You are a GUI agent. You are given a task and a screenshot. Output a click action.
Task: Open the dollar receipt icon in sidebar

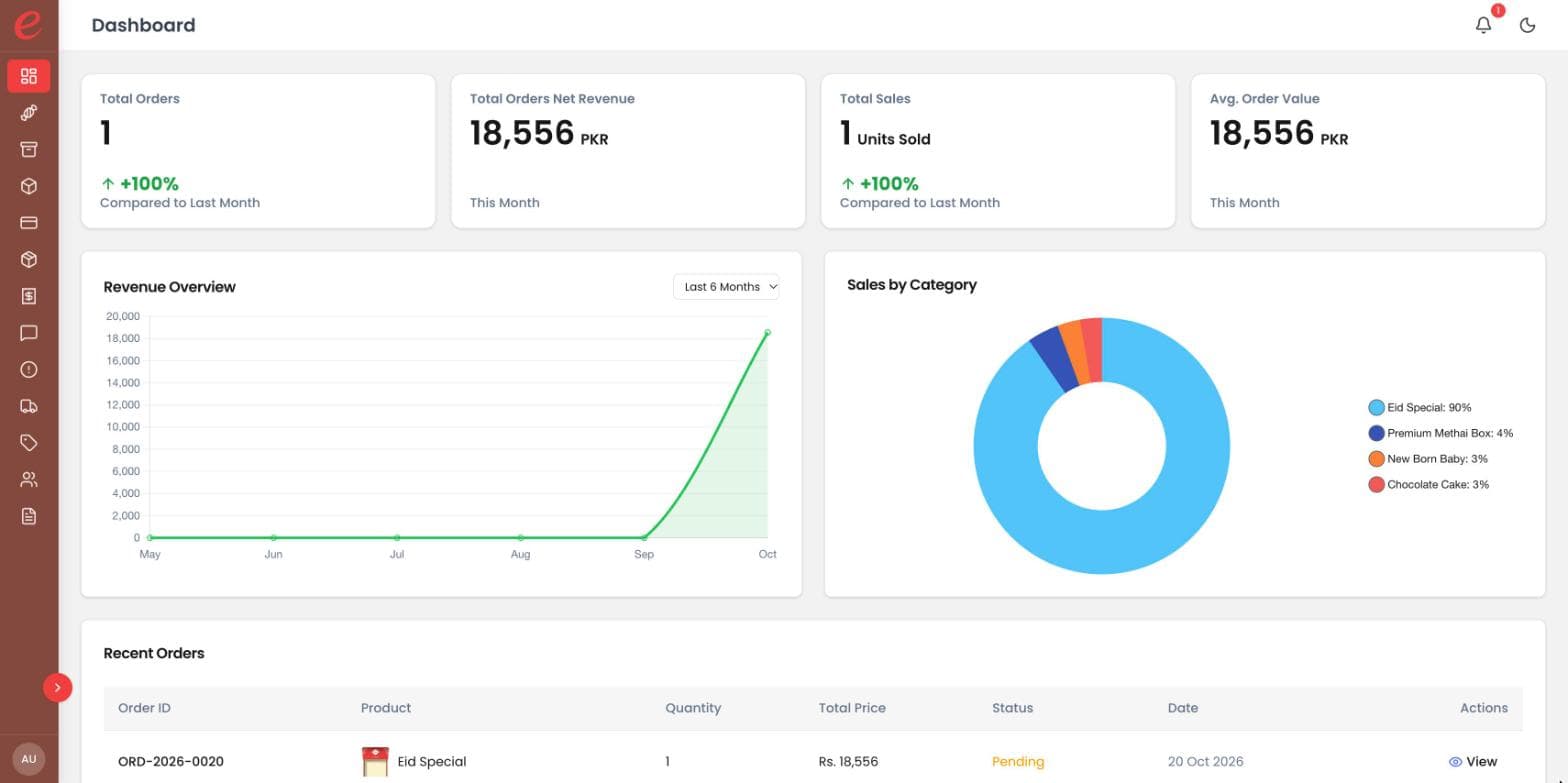(29, 296)
